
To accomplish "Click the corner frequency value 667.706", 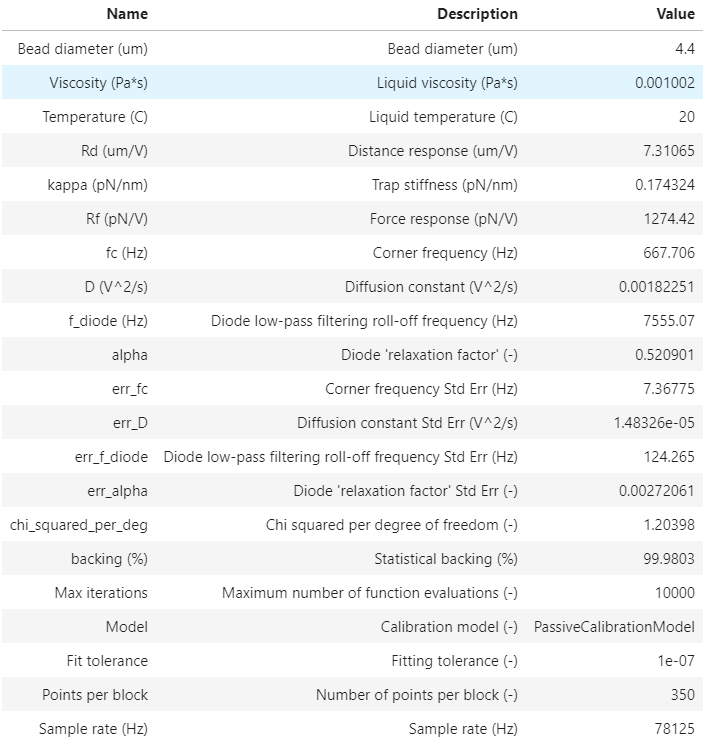I will (x=669, y=253).
